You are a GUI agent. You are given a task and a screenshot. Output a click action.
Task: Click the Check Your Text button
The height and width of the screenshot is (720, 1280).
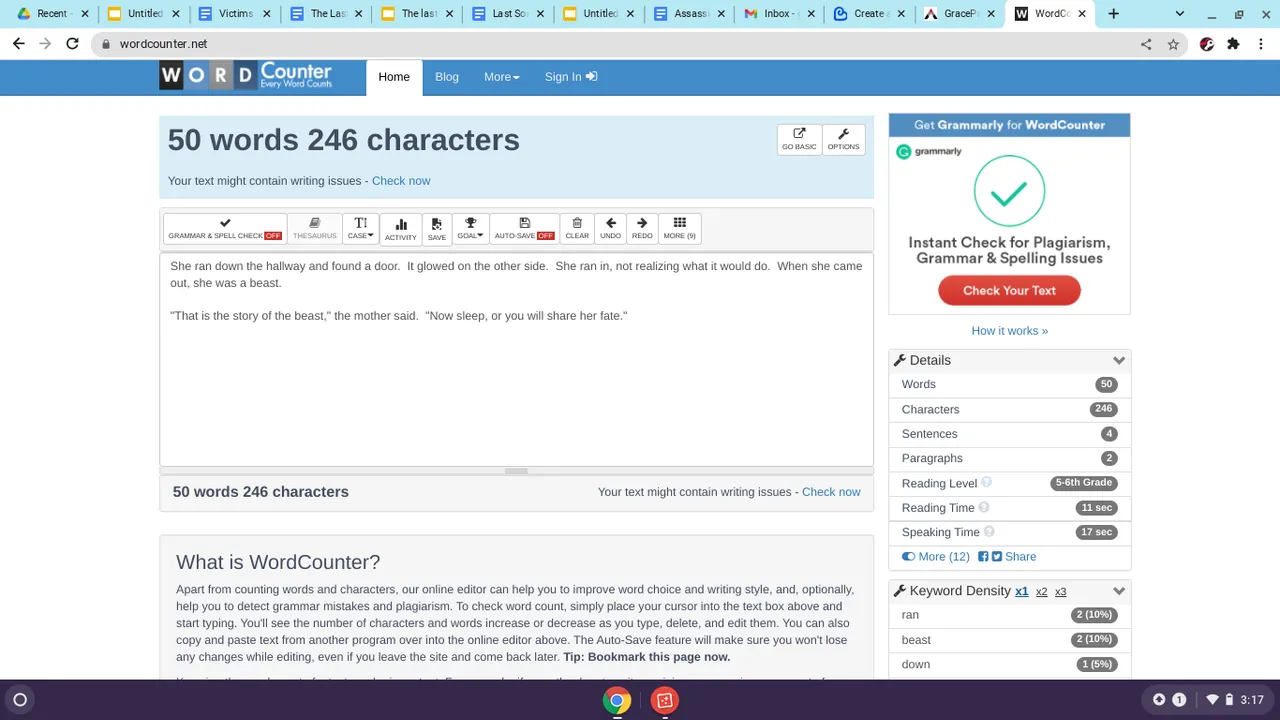(1010, 290)
